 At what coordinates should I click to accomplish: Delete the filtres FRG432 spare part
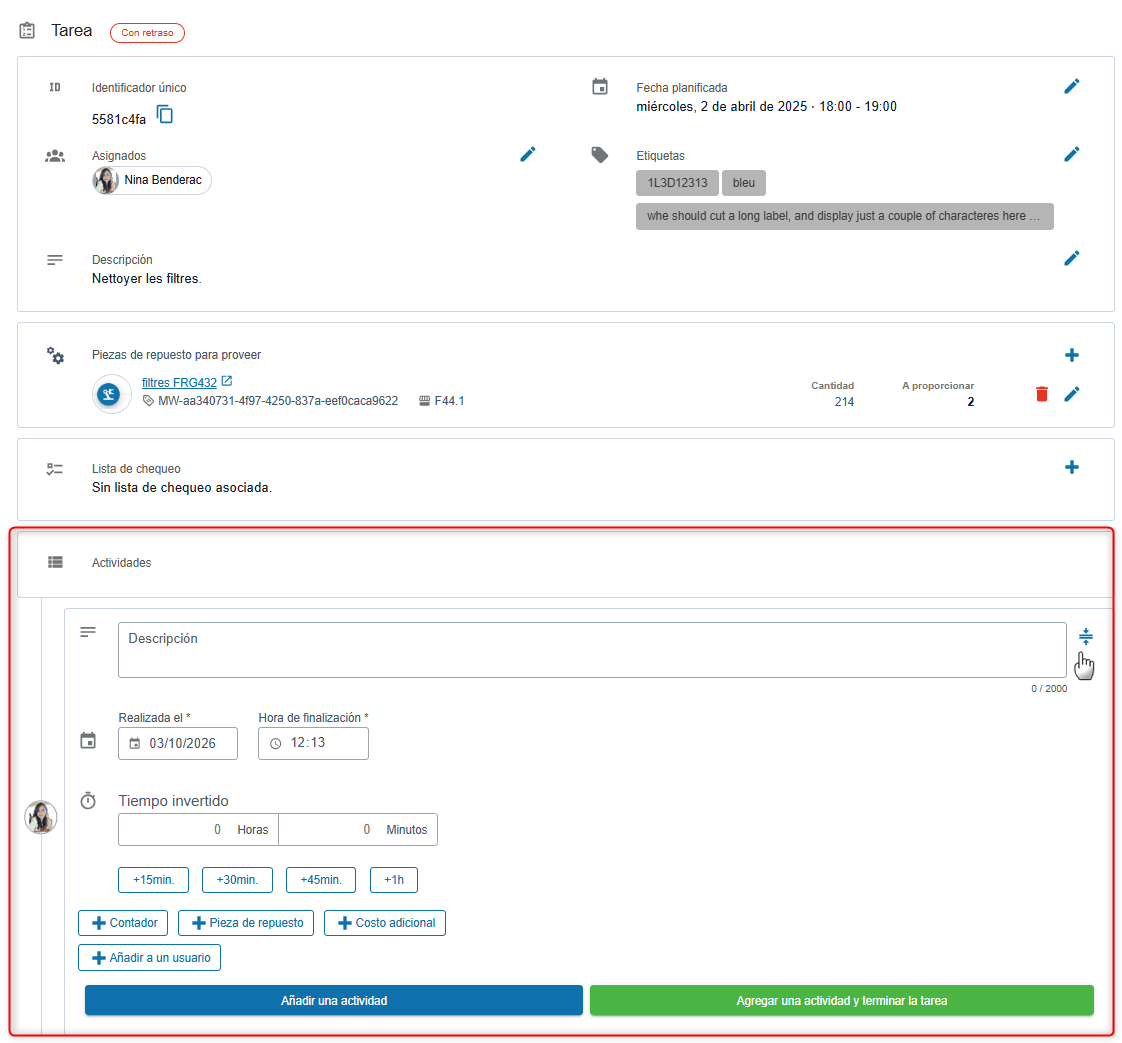(x=1041, y=394)
